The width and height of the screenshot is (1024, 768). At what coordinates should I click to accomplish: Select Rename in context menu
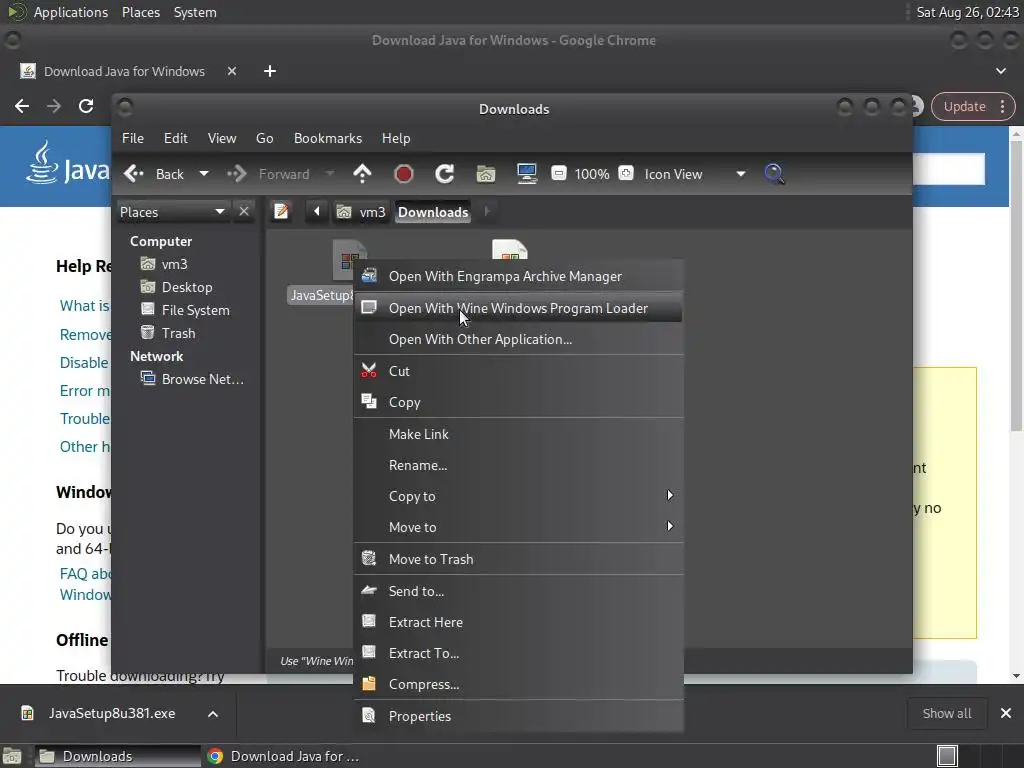pos(519,466)
